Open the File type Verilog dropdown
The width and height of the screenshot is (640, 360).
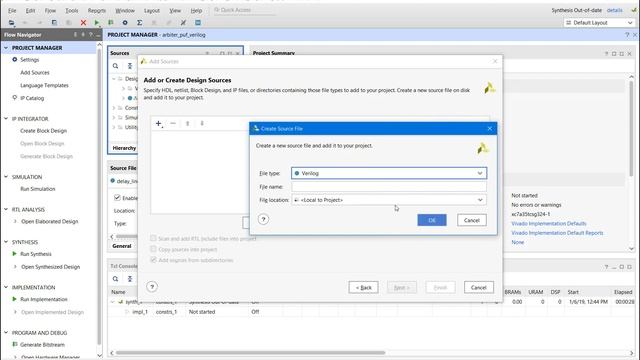tap(389, 173)
